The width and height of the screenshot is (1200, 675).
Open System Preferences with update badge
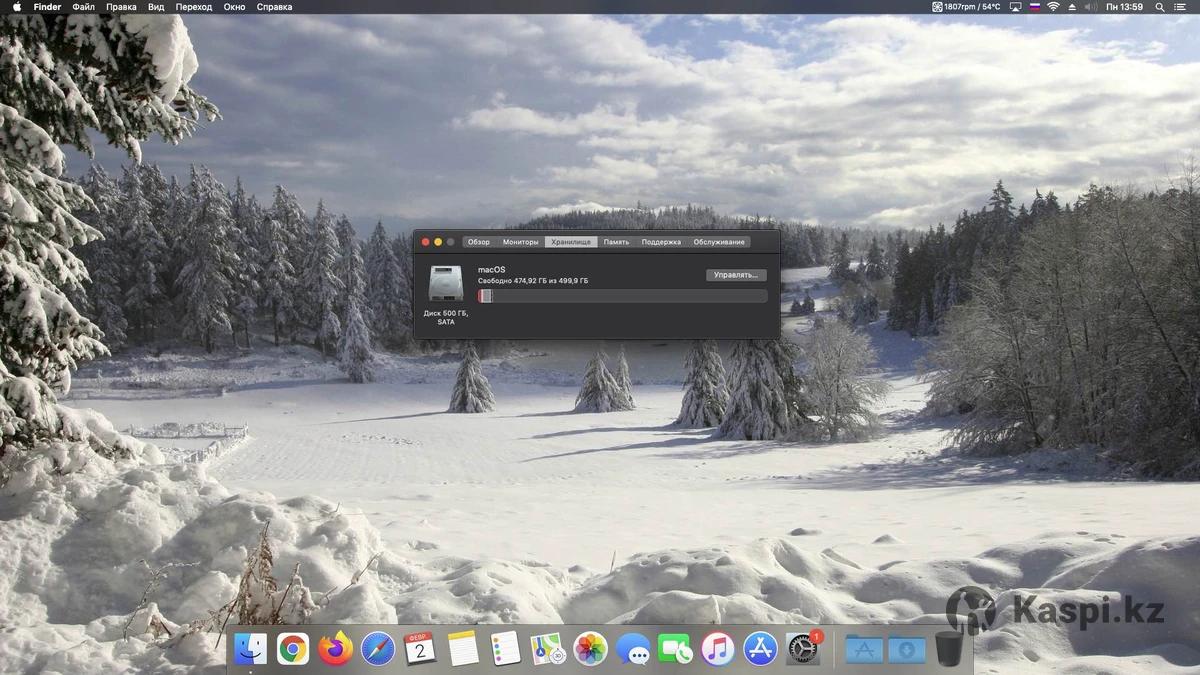point(803,649)
